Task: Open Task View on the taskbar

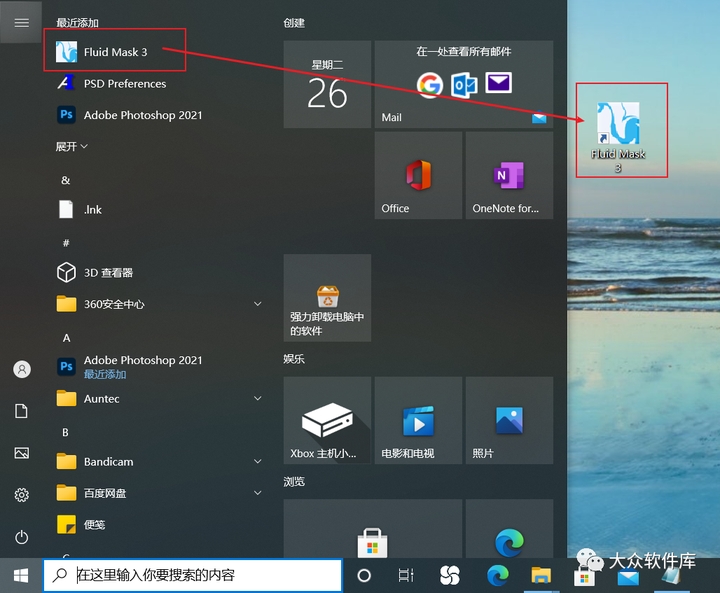Action: [406, 575]
